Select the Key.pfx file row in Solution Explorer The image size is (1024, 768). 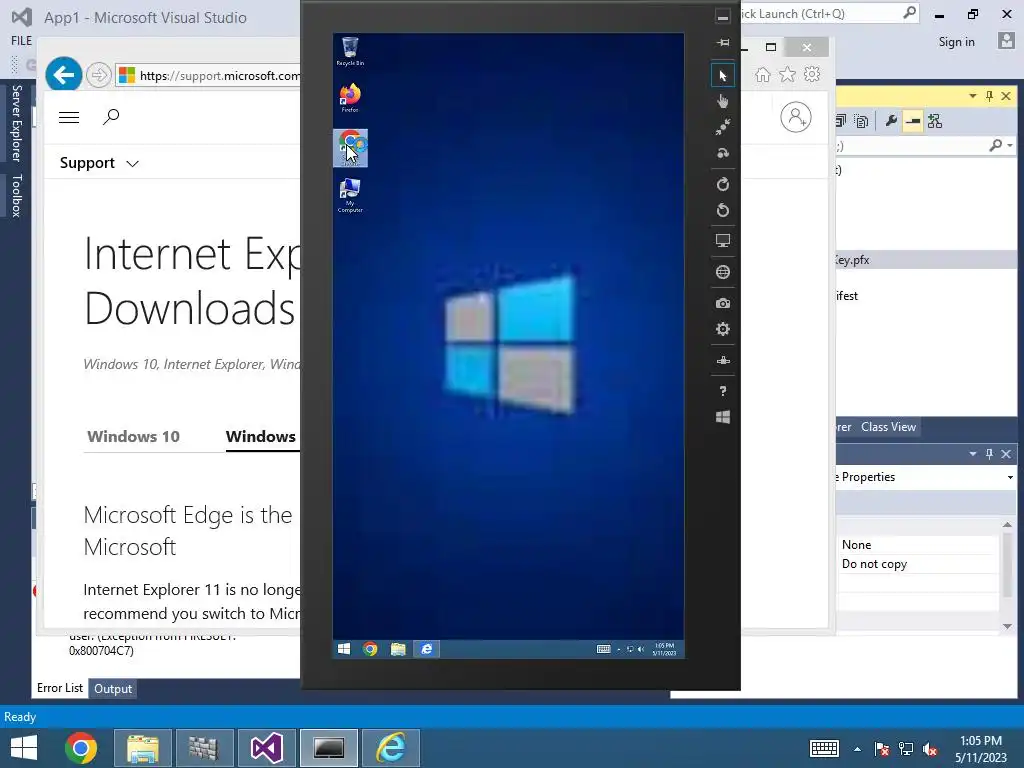(926, 260)
